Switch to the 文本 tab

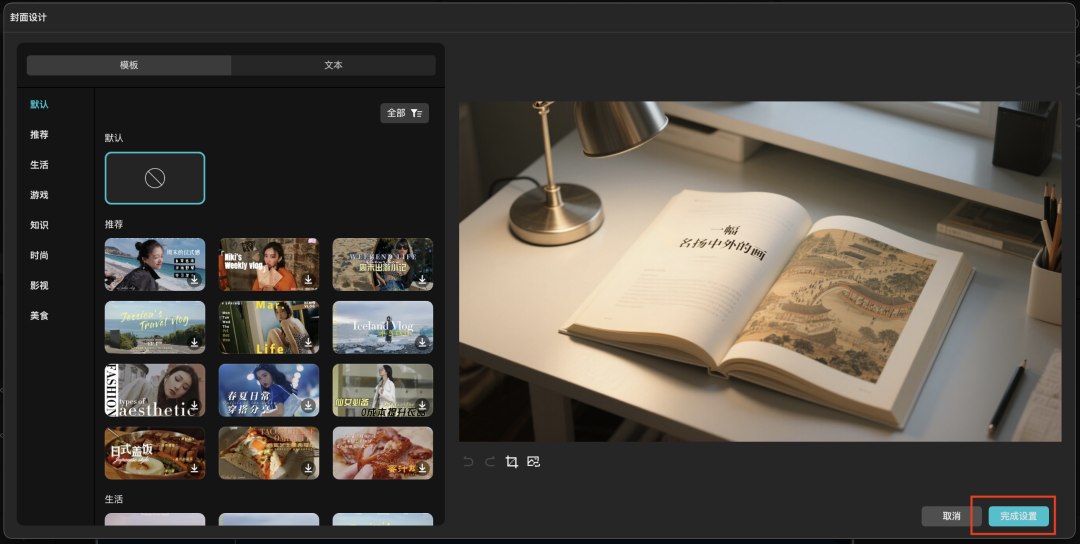[x=333, y=65]
